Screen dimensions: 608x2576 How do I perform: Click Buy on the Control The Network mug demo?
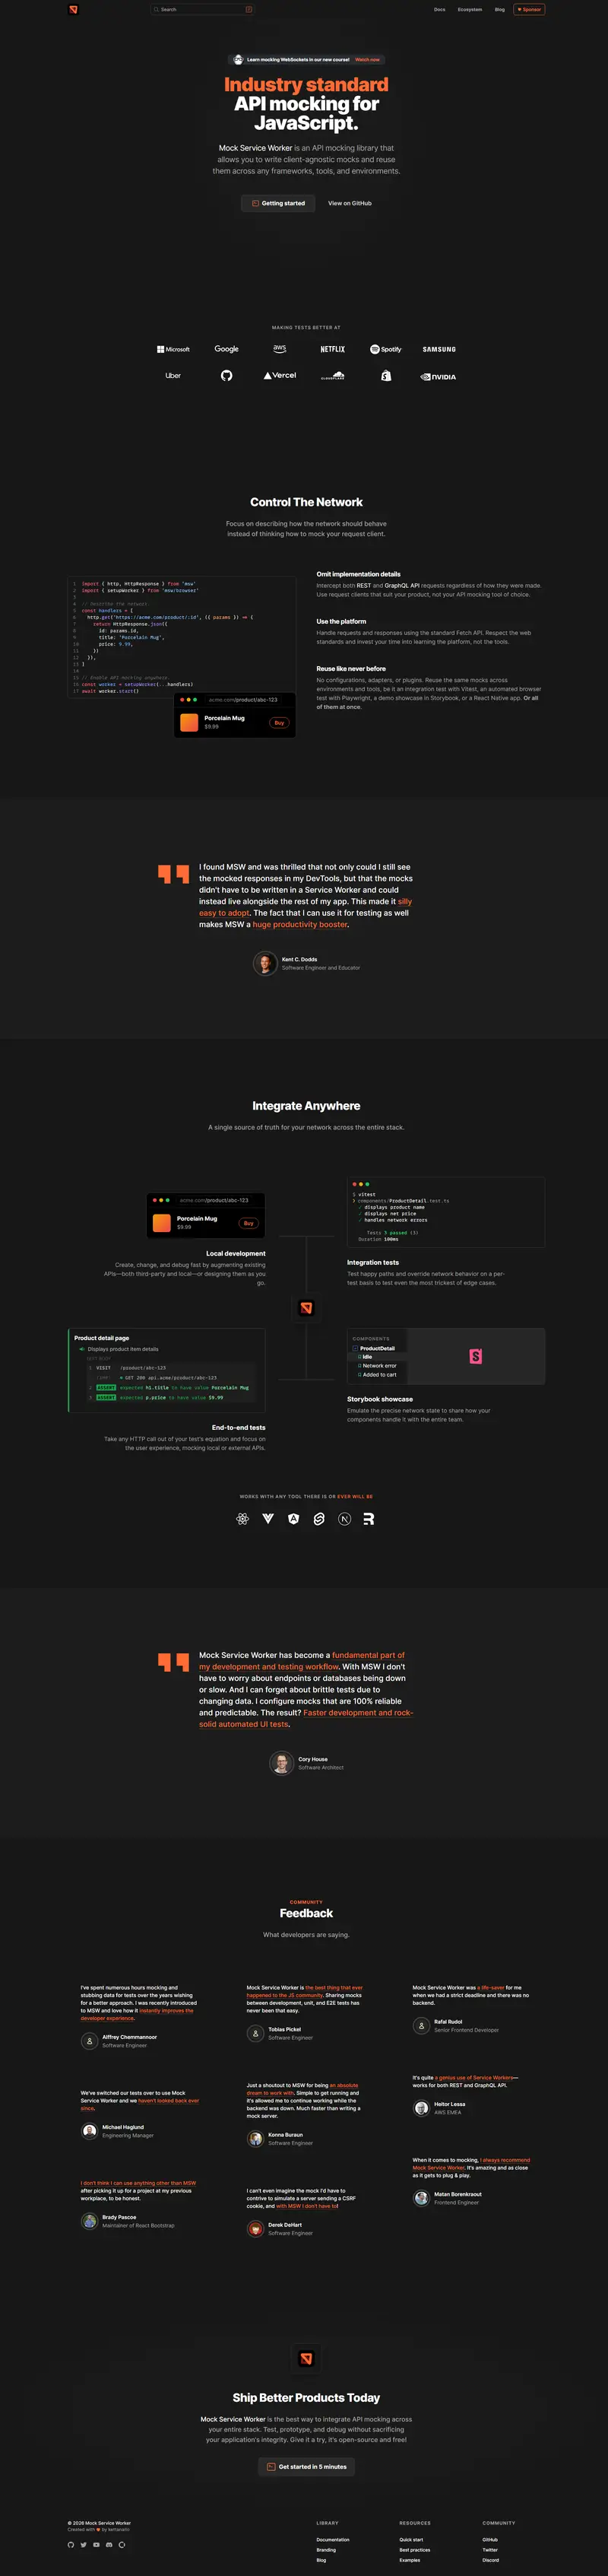click(x=279, y=722)
